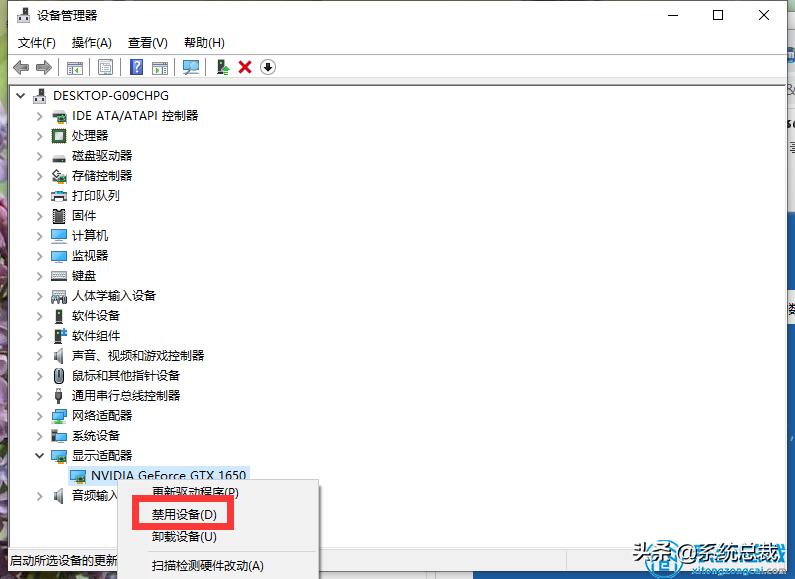
Task: Select the 键盘 tree entry
Action: (x=84, y=276)
